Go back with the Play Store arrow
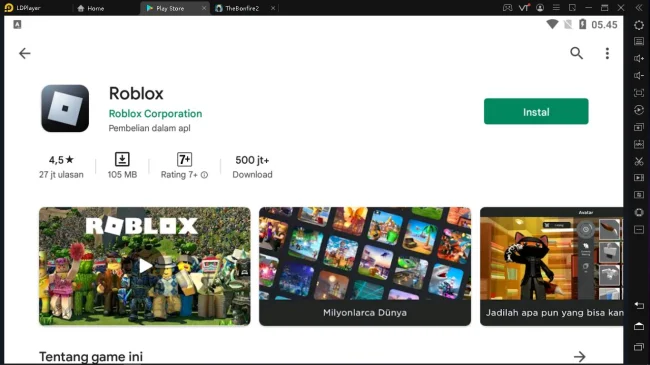 [x=24, y=53]
